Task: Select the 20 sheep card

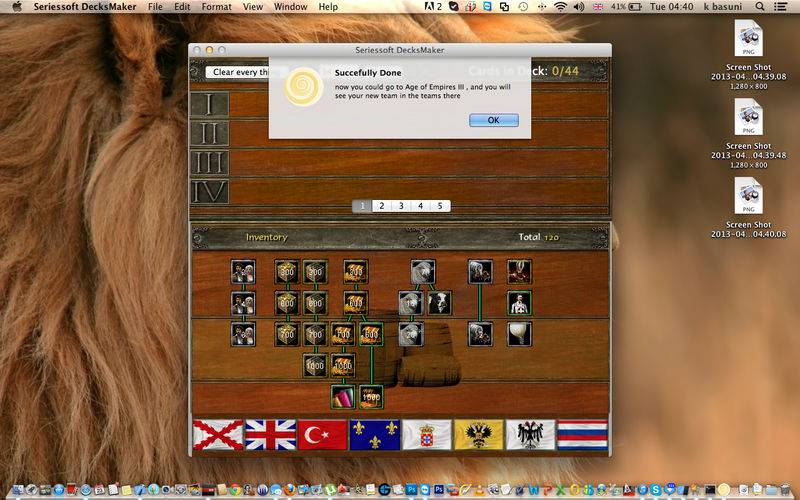Action: [x=411, y=334]
